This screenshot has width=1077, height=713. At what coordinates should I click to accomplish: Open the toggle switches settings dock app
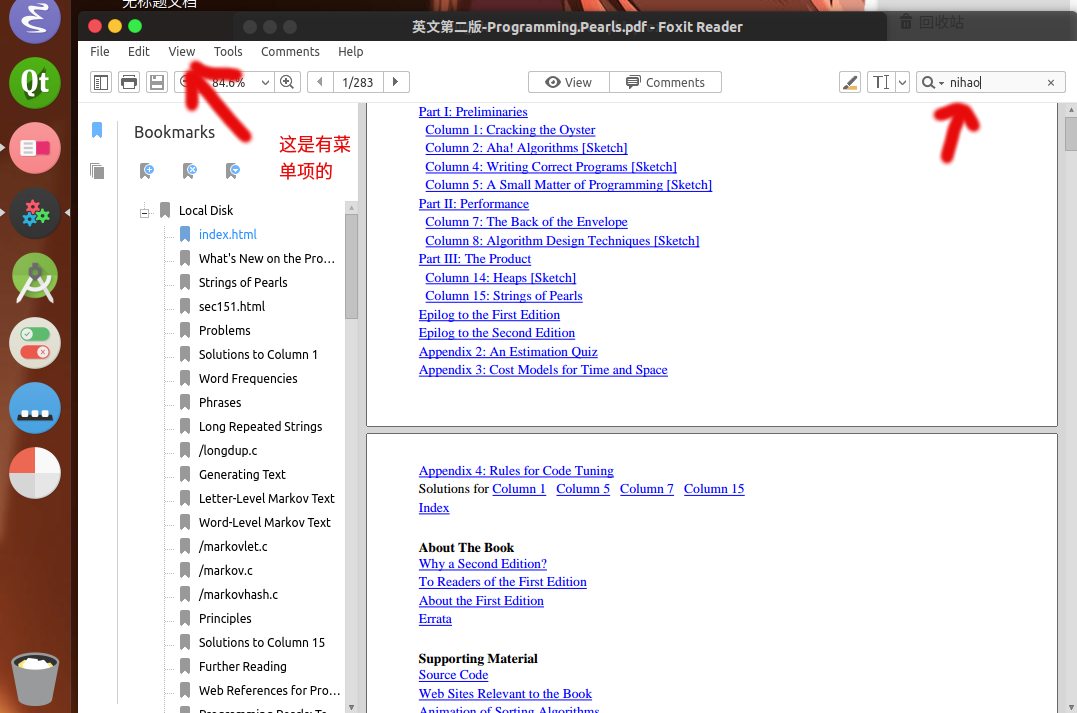tap(35, 343)
